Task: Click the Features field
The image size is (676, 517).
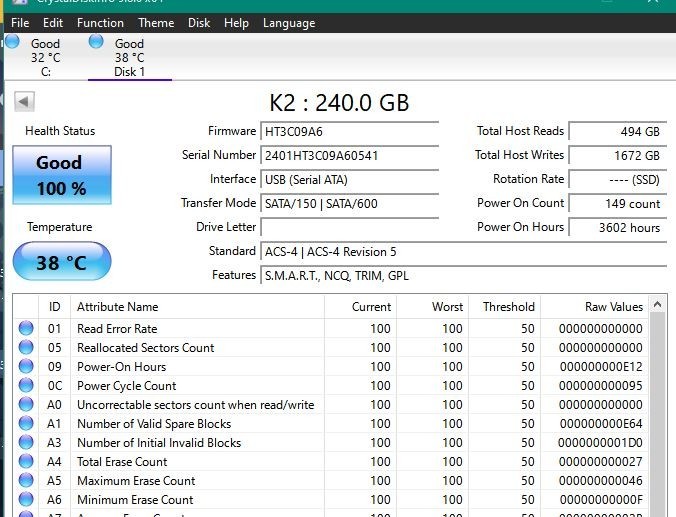Action: click(x=464, y=276)
